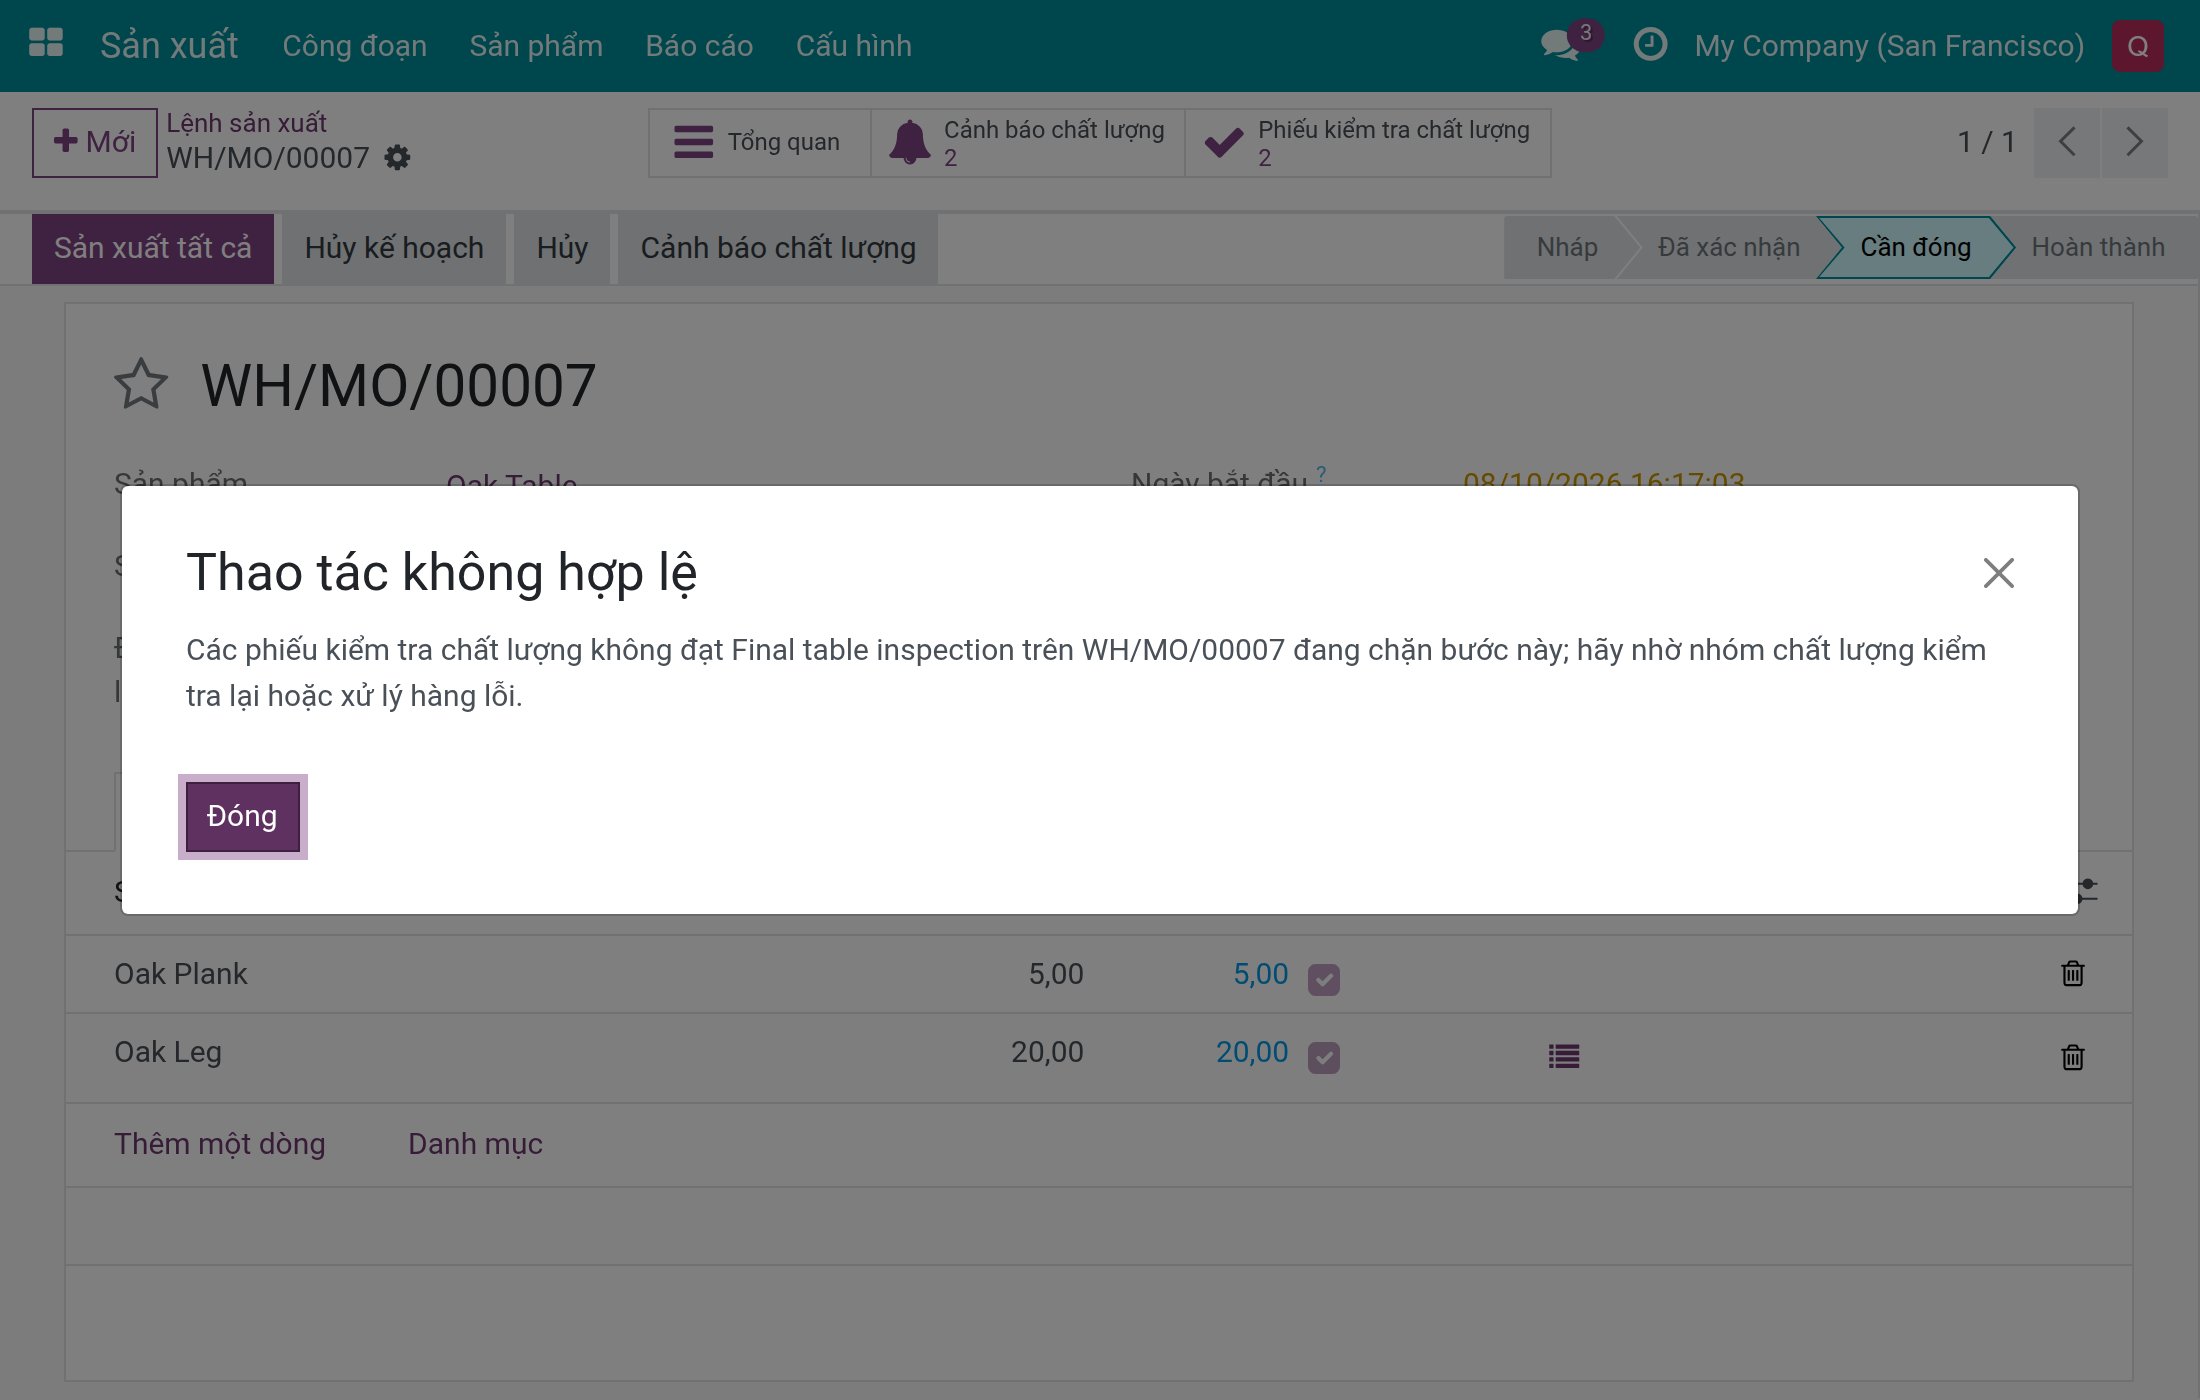This screenshot has width=2200, height=1400.
Task: Select the Hoàn thành status stage
Action: click(x=2098, y=247)
